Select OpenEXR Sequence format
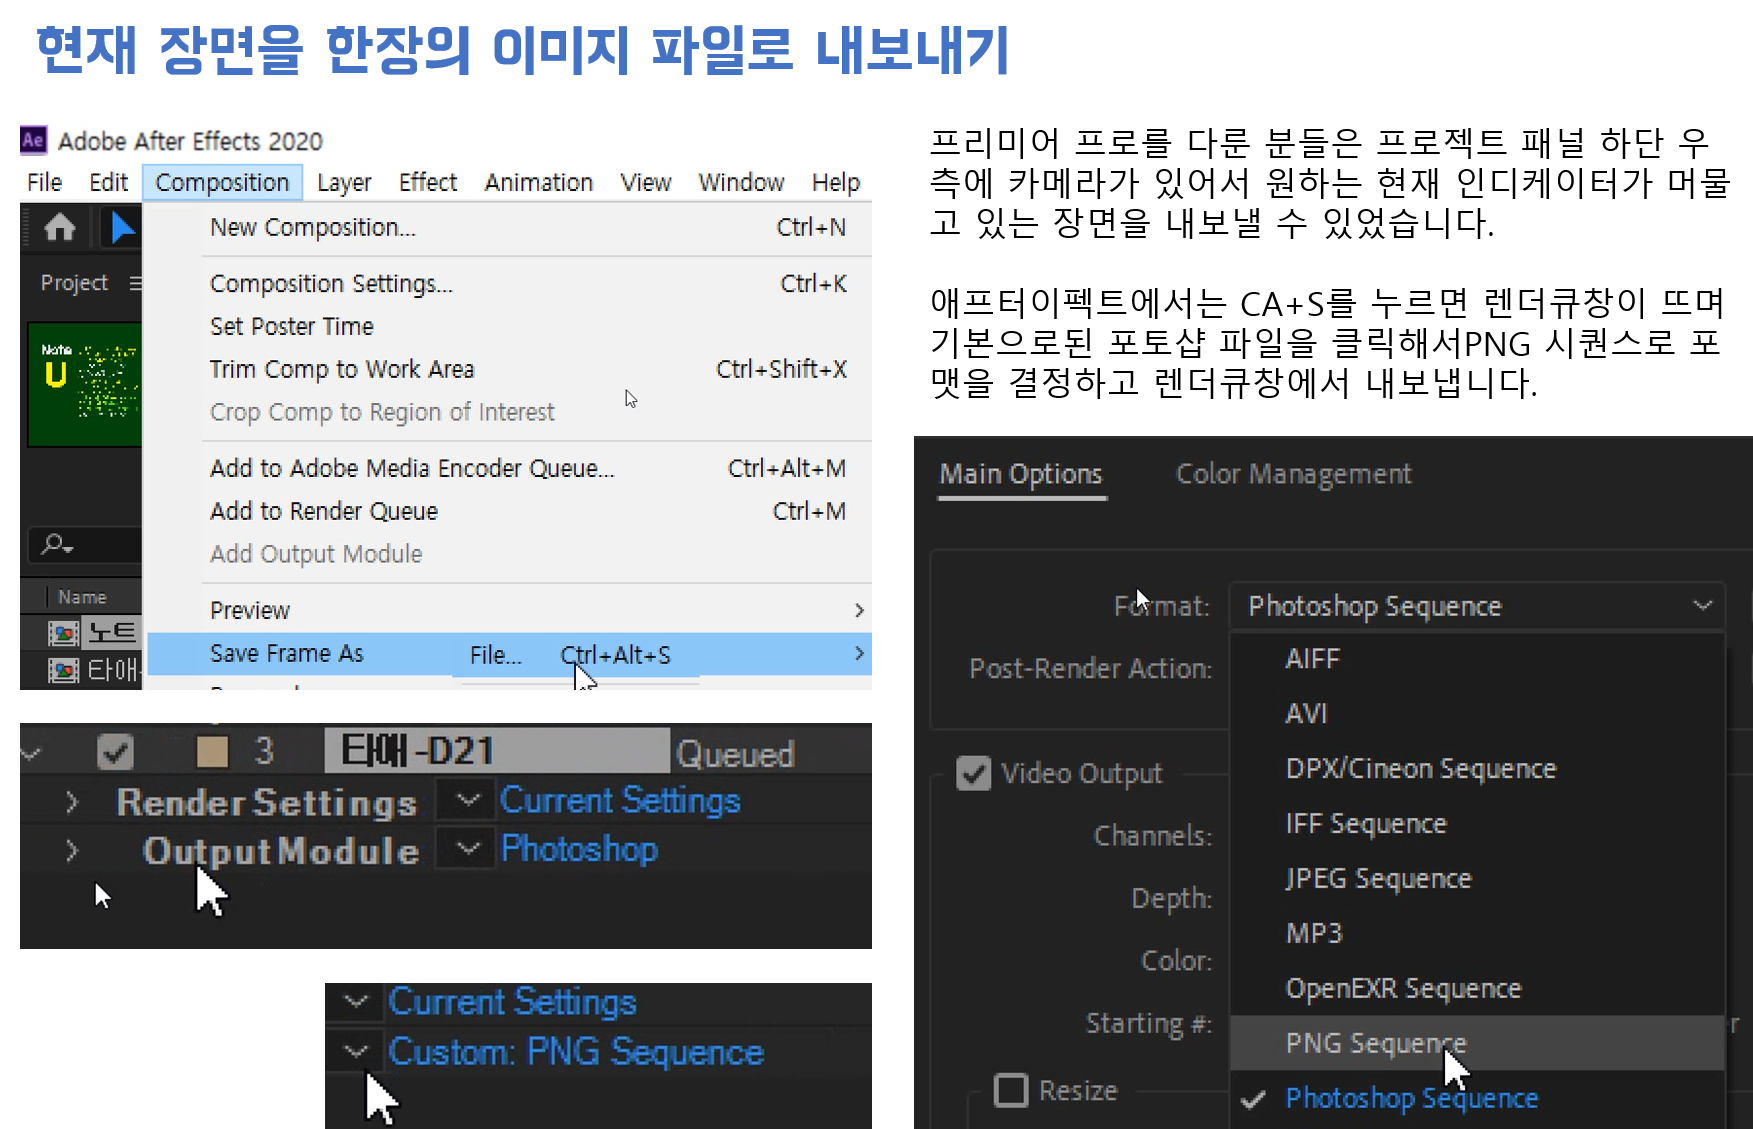This screenshot has height=1129, width=1753. click(x=1477, y=989)
